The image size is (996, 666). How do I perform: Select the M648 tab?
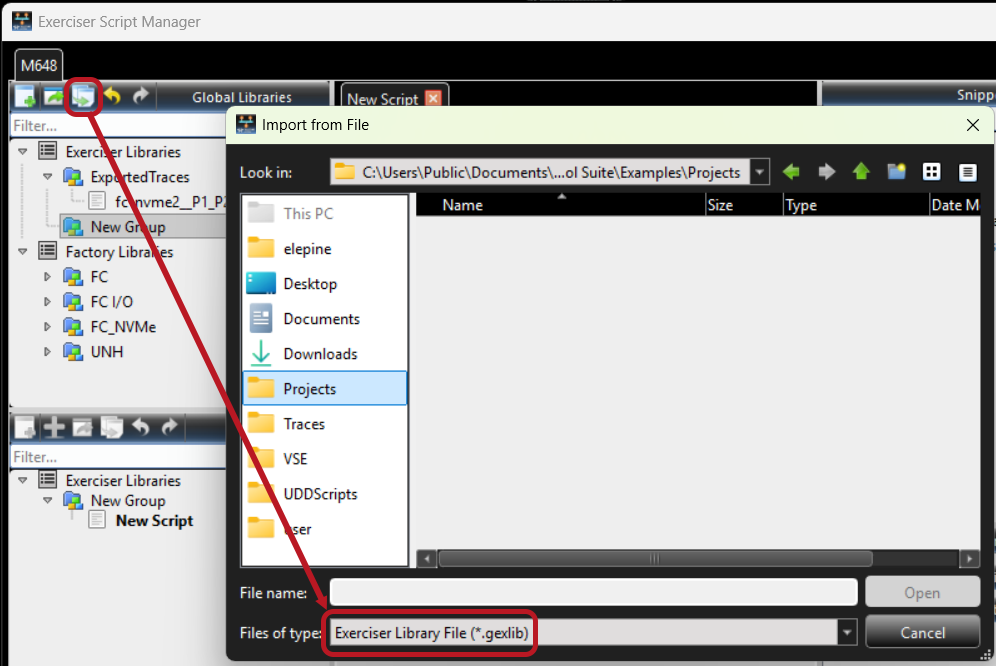[x=39, y=65]
